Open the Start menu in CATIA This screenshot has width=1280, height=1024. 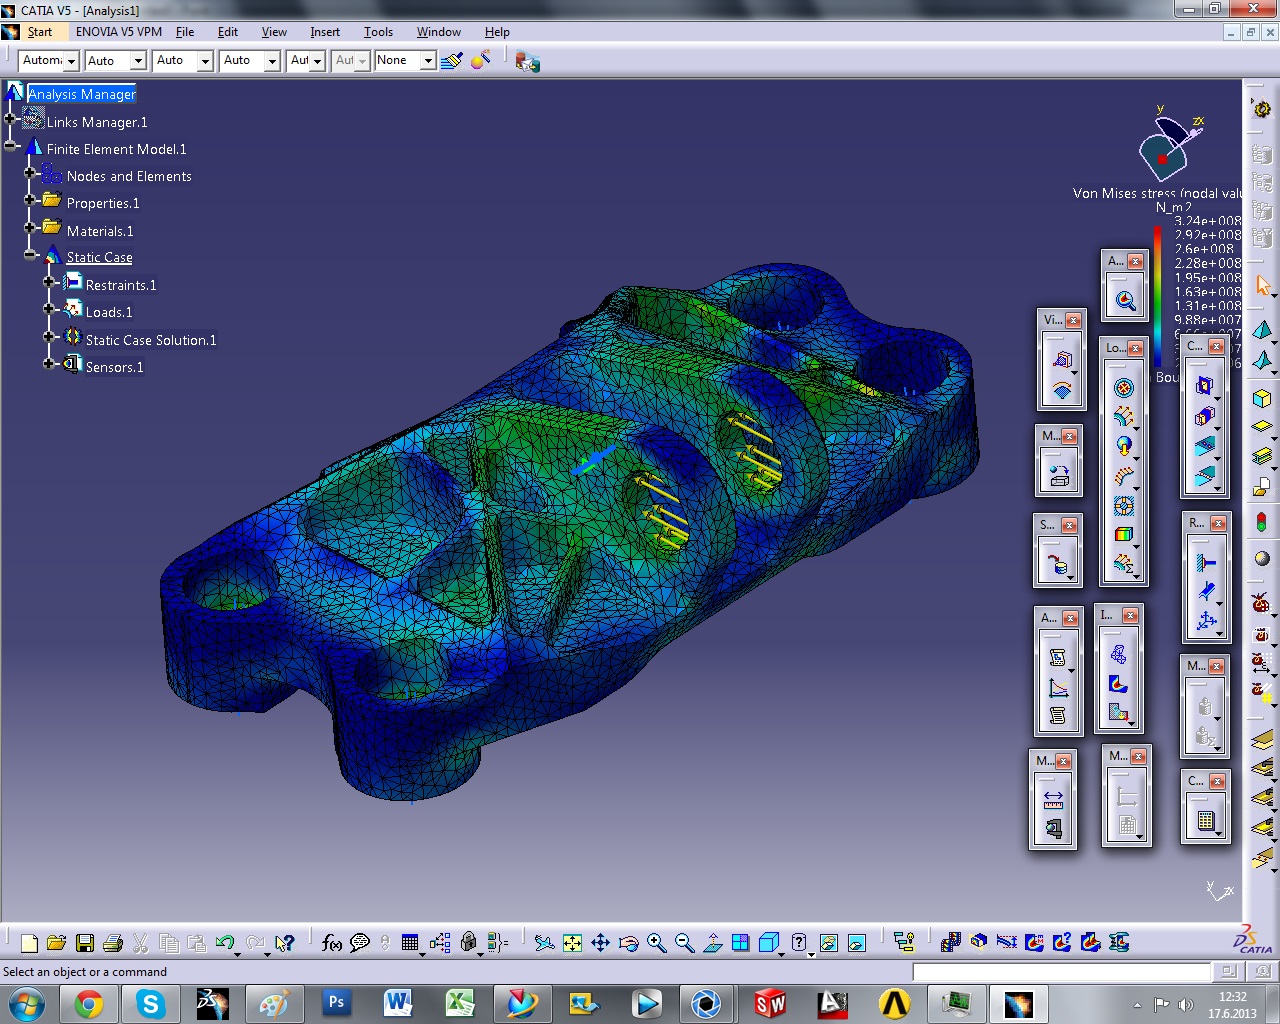pyautogui.click(x=40, y=32)
